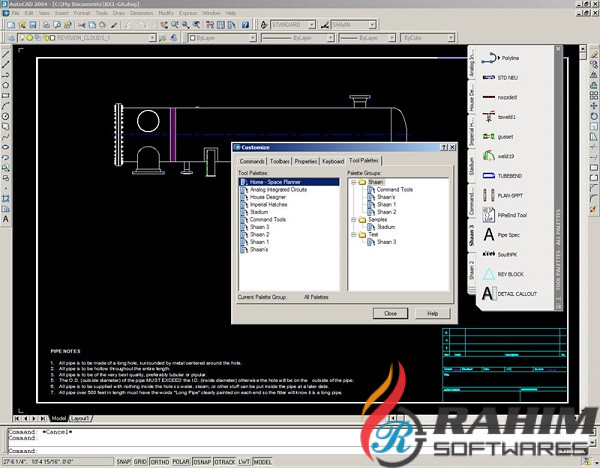Image resolution: width=600 pixels, height=468 pixels.
Task: Select 'Imperial Hatches' in Tool Palettes list
Action: click(x=268, y=204)
